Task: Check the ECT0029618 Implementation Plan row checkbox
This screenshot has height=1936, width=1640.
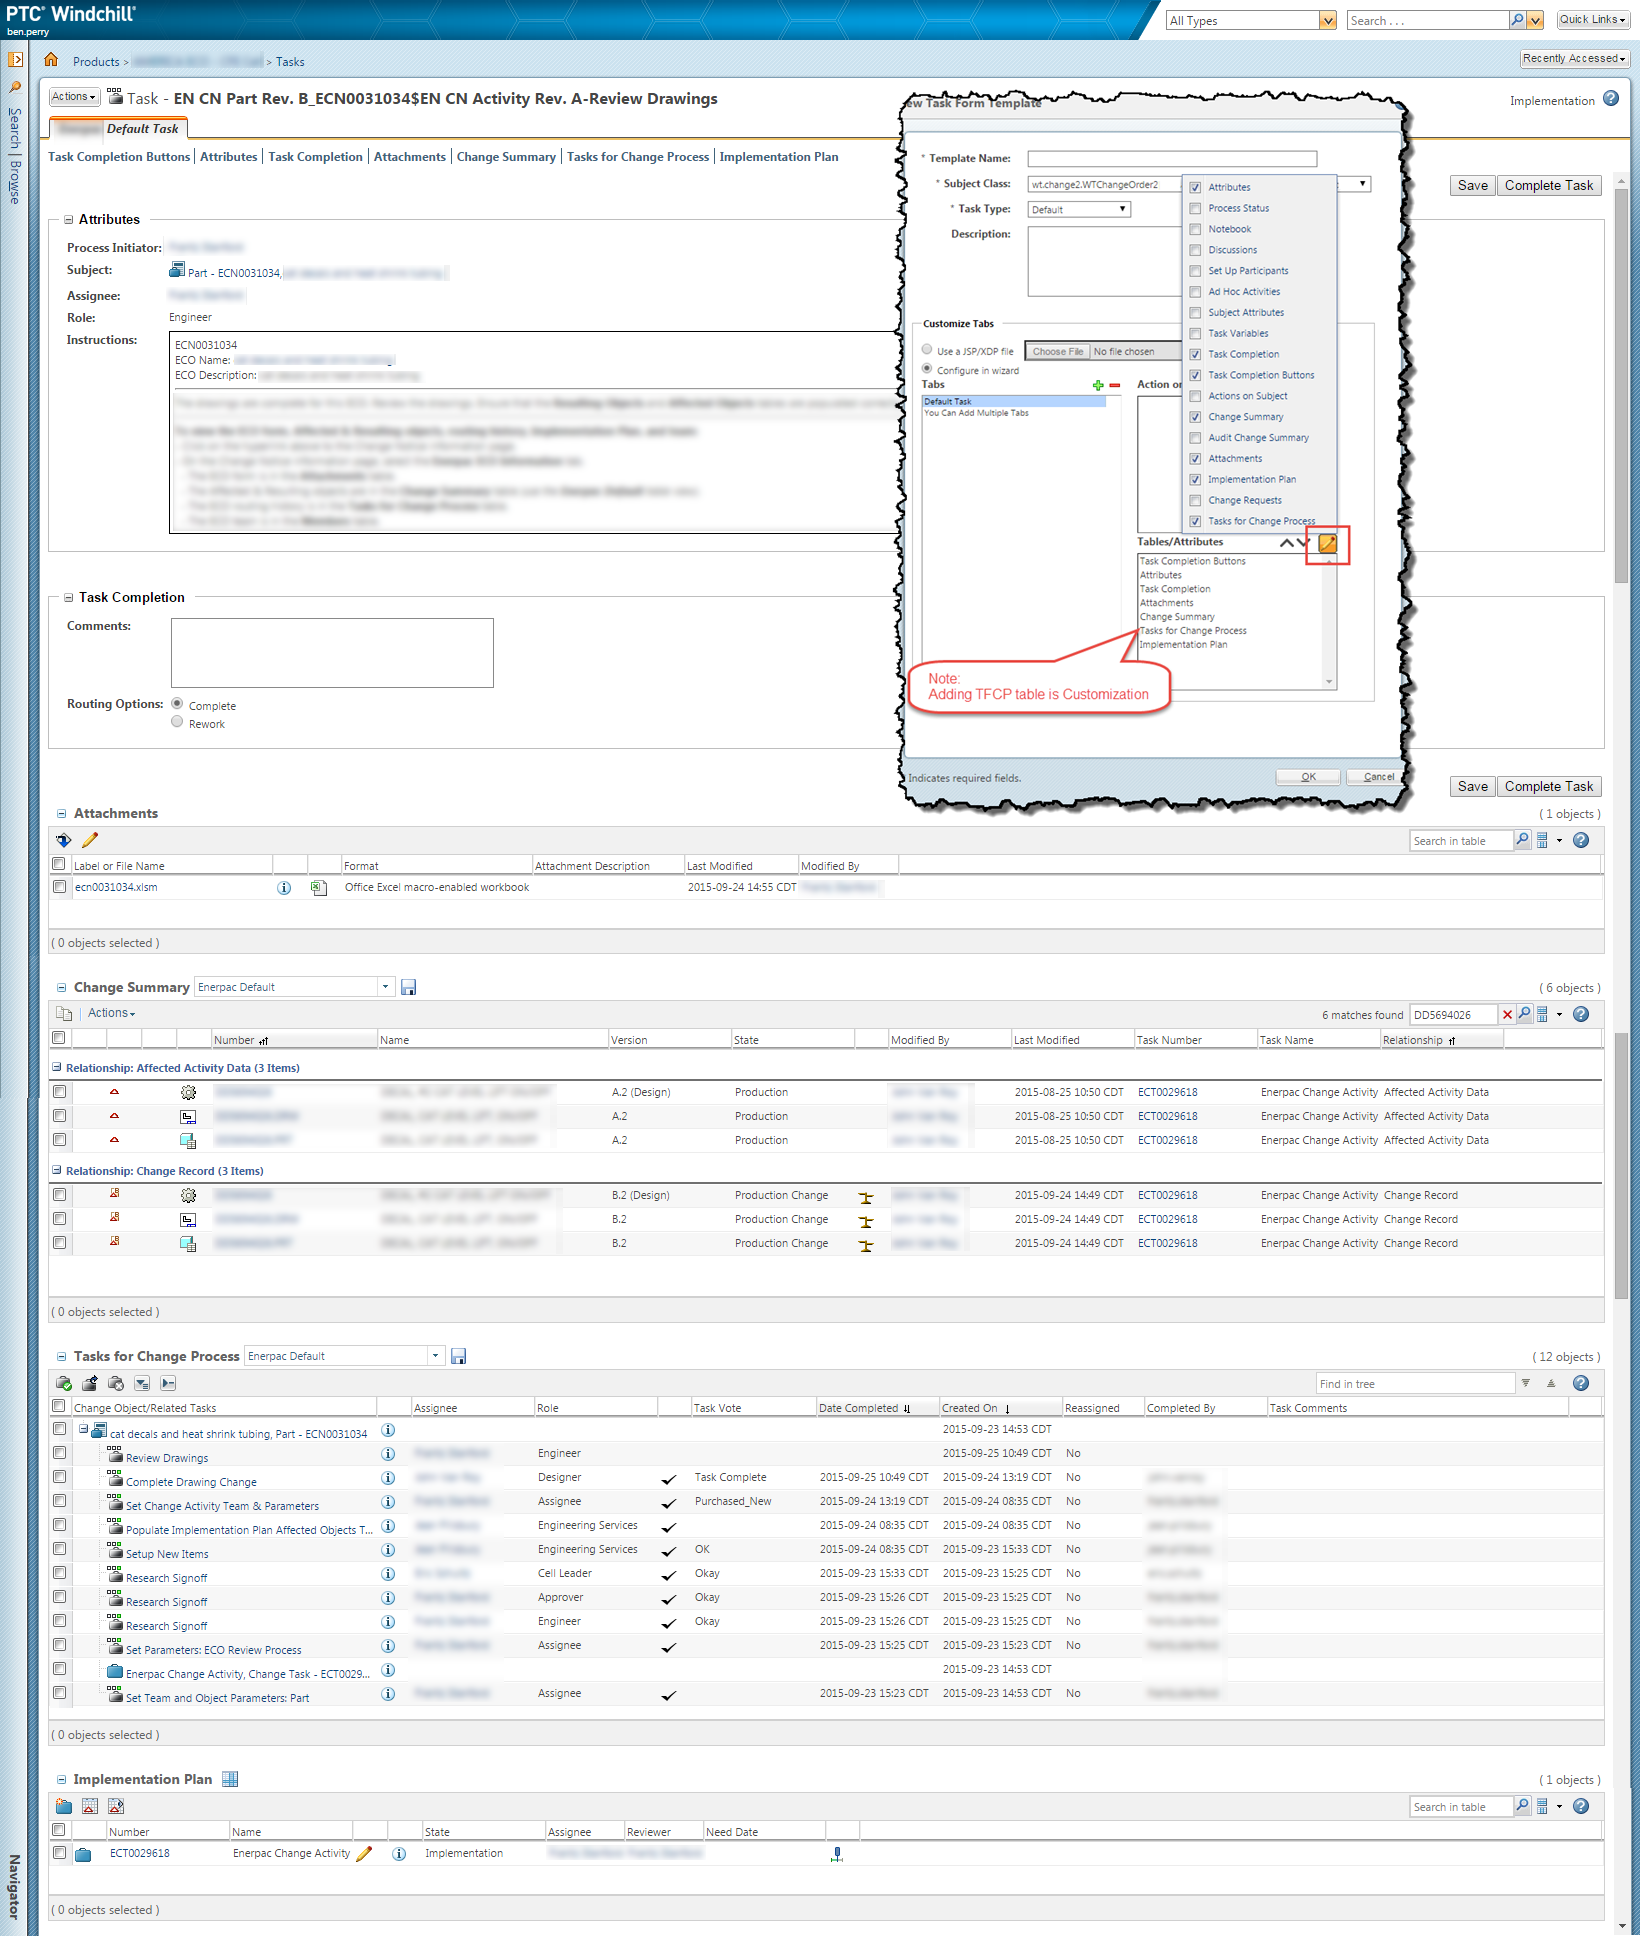Action: (x=60, y=1853)
